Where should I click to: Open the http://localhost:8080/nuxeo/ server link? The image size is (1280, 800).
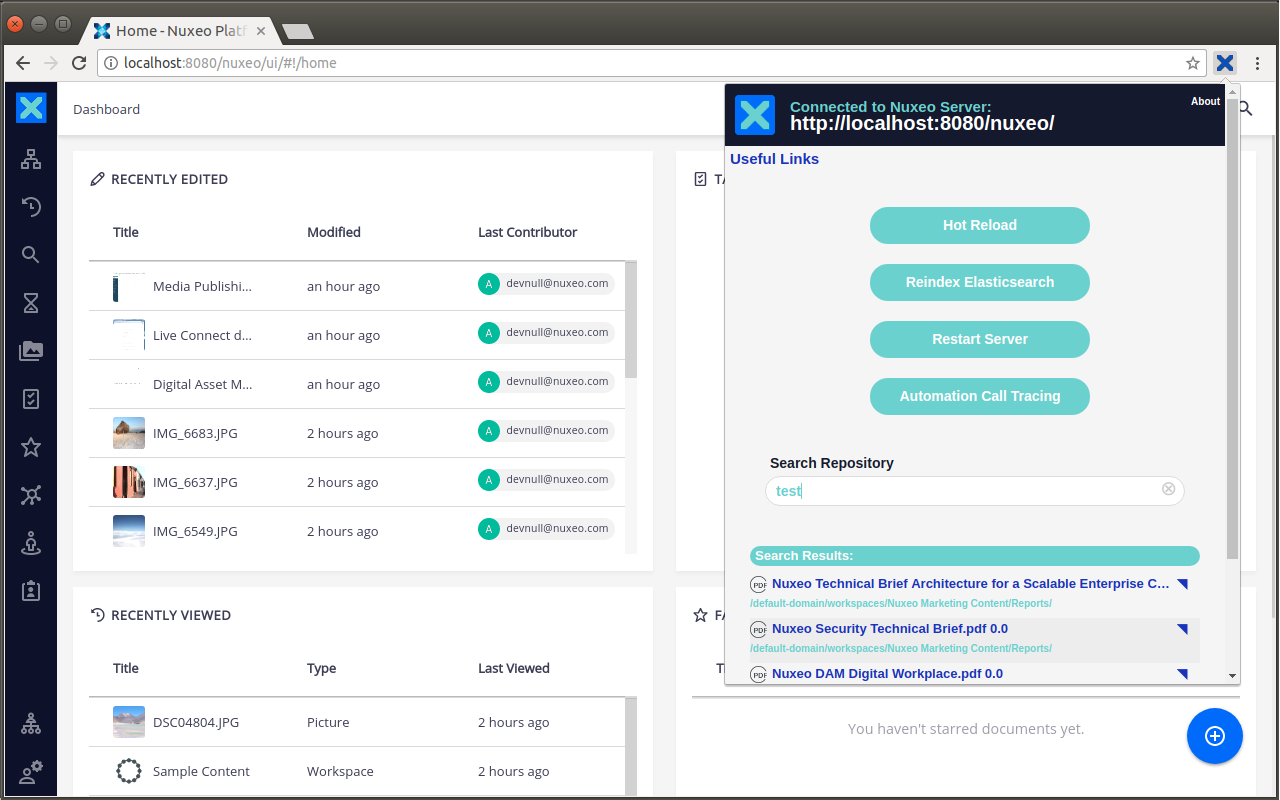(922, 124)
